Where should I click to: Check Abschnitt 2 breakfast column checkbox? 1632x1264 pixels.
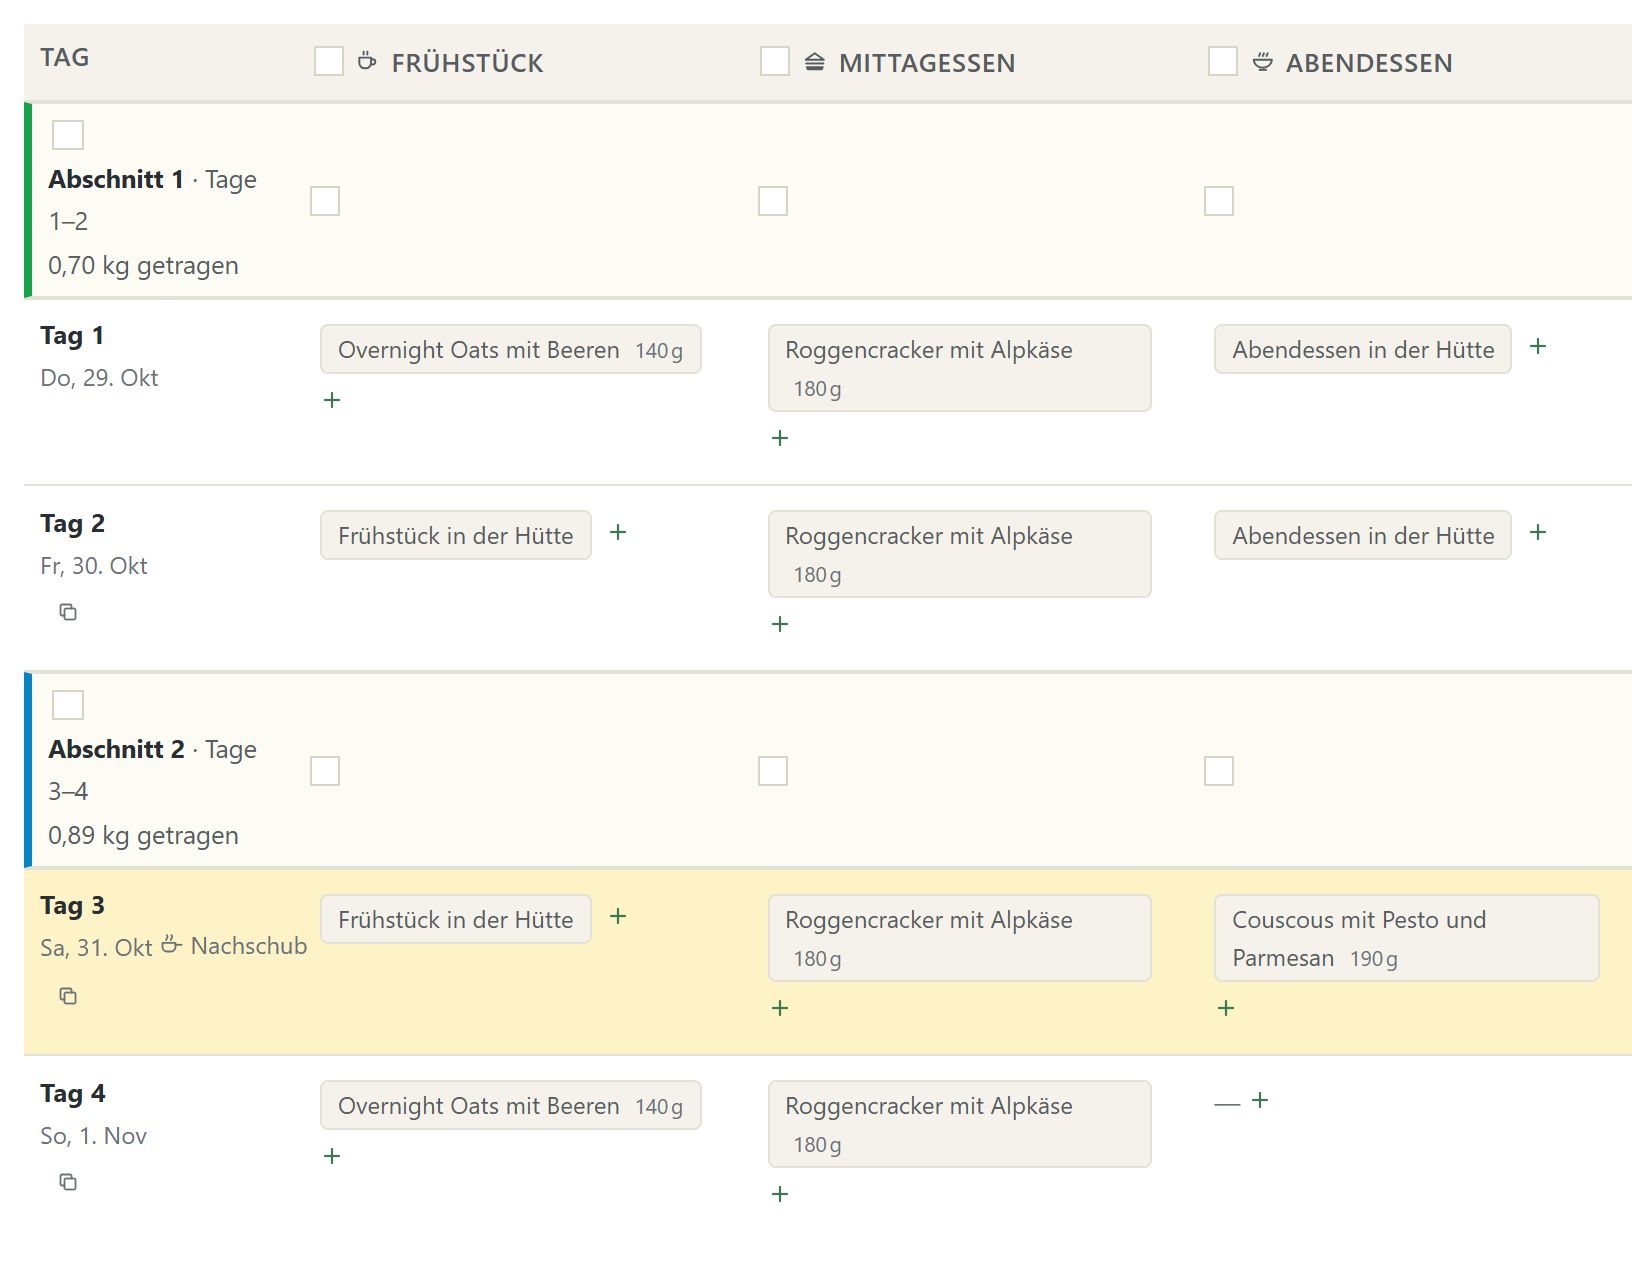[x=325, y=771]
